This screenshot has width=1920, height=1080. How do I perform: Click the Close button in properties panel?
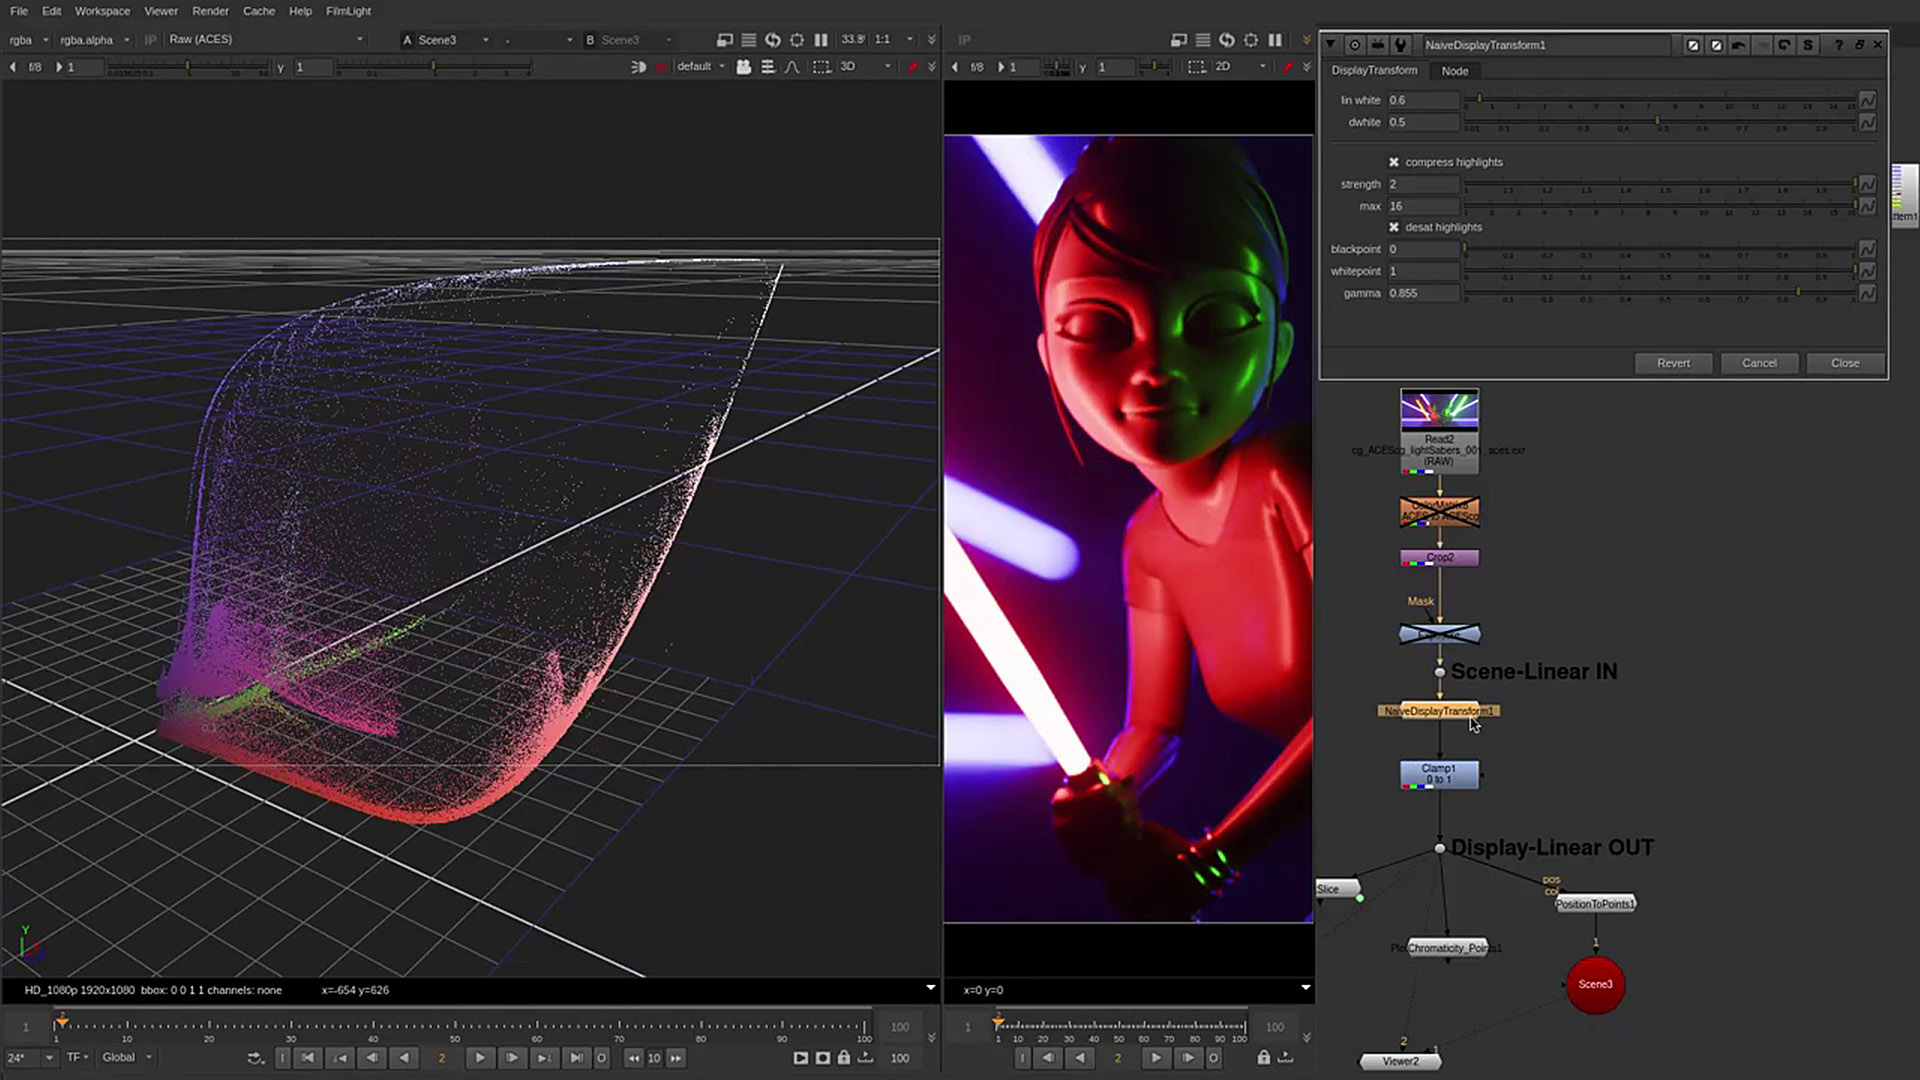point(1845,363)
